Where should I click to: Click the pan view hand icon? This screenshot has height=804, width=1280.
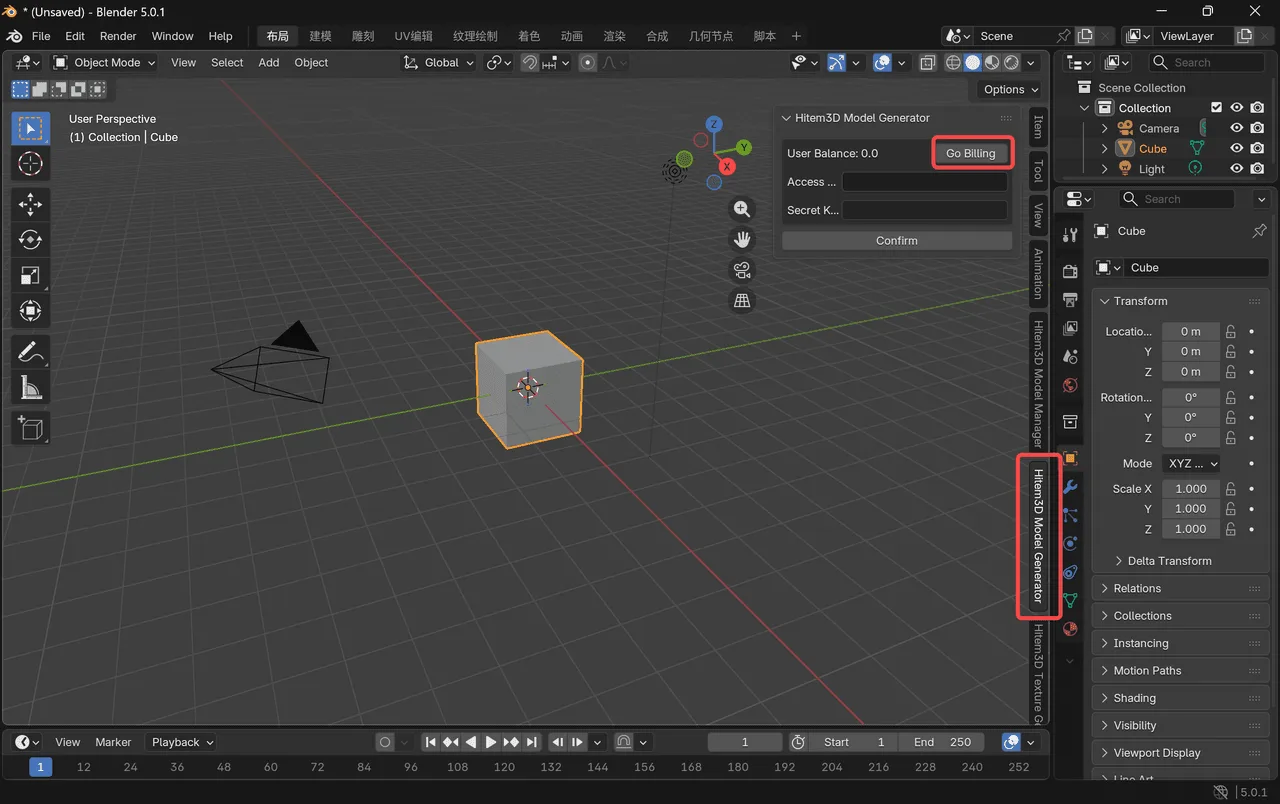click(x=742, y=240)
